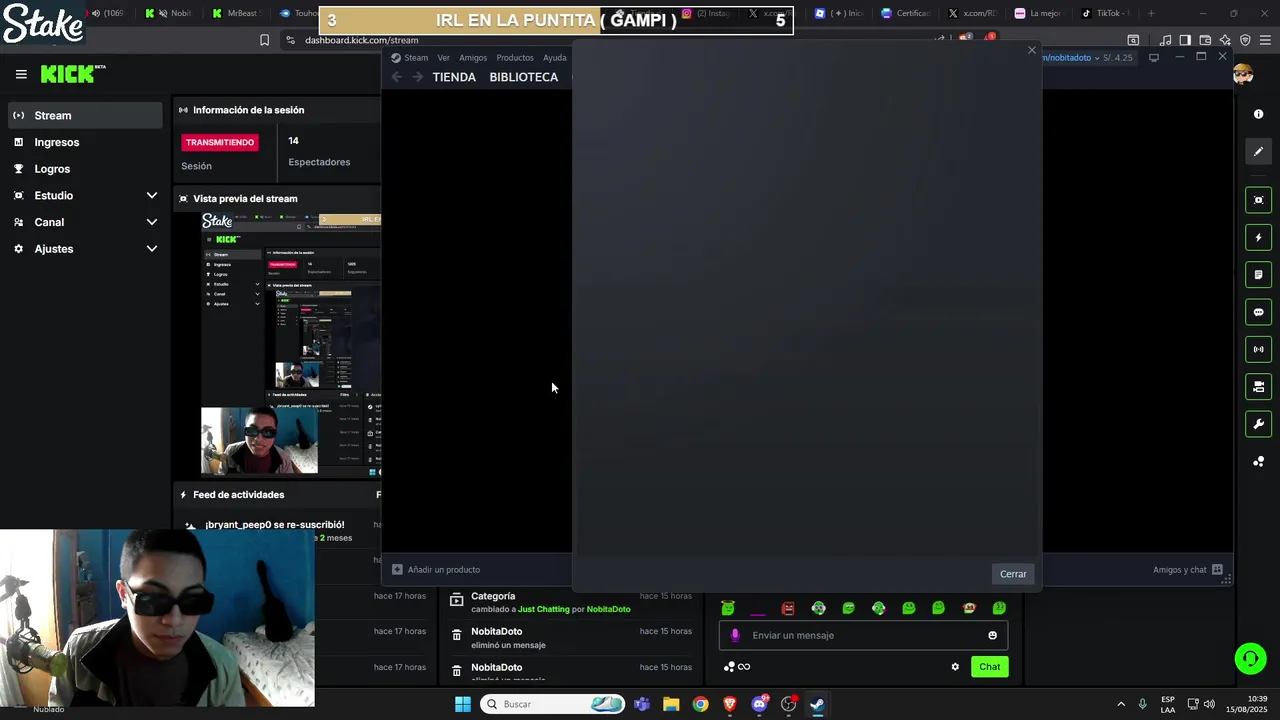Viewport: 1280px width, 720px height.
Task: Click TRANSMITIENDO status badge
Action: 220,142
